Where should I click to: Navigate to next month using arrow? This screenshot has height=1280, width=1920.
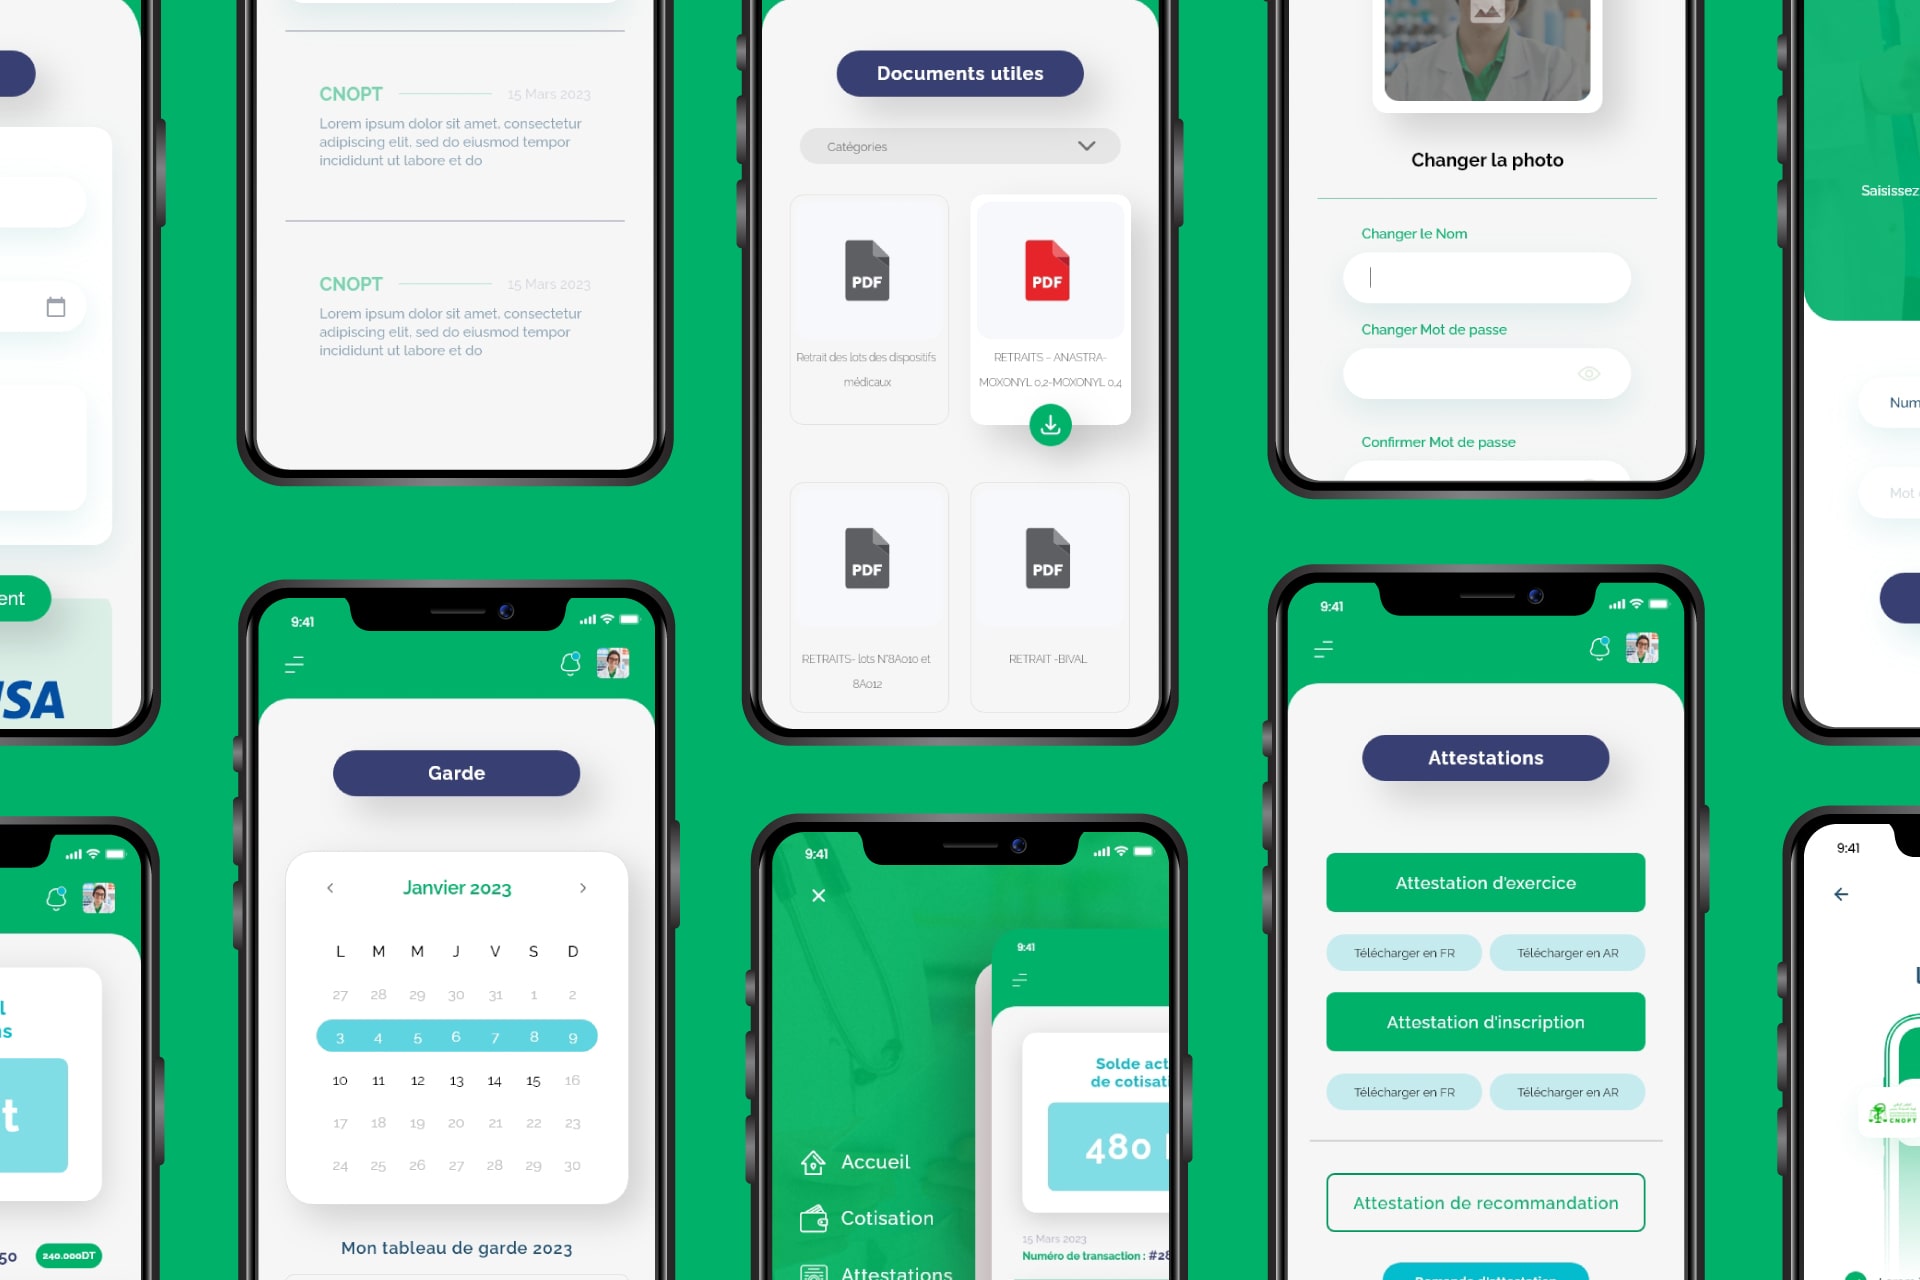pyautogui.click(x=581, y=887)
